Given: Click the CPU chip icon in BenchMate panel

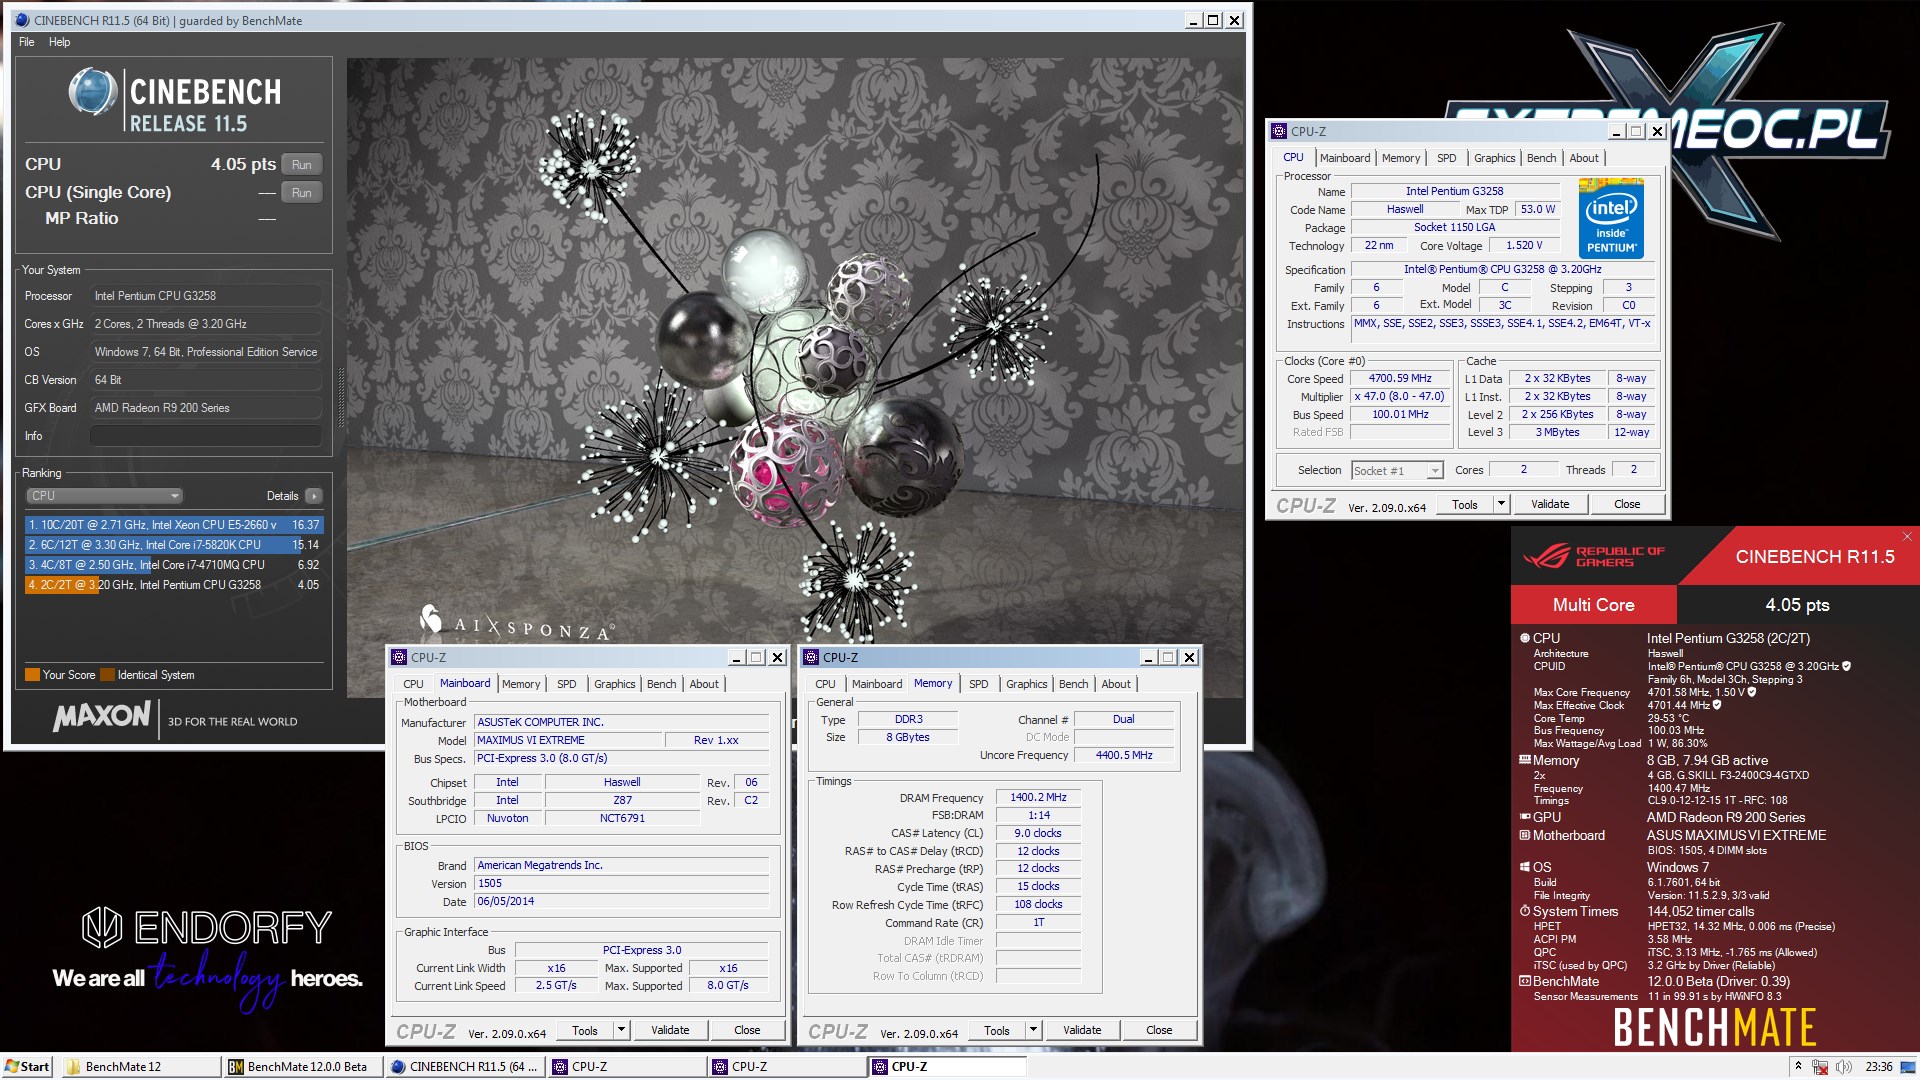Looking at the screenshot, I should point(1525,638).
